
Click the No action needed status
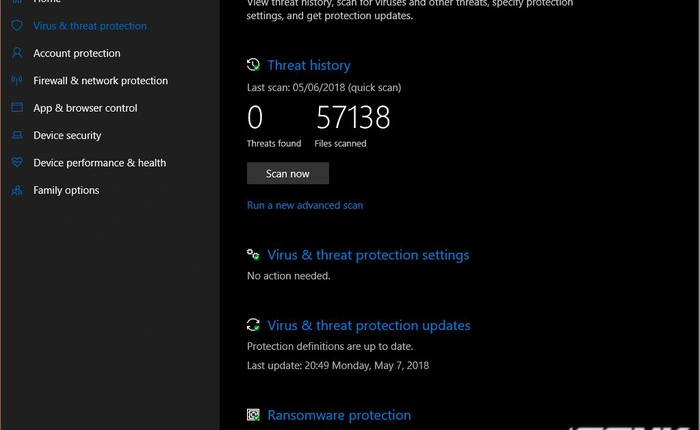(x=288, y=276)
